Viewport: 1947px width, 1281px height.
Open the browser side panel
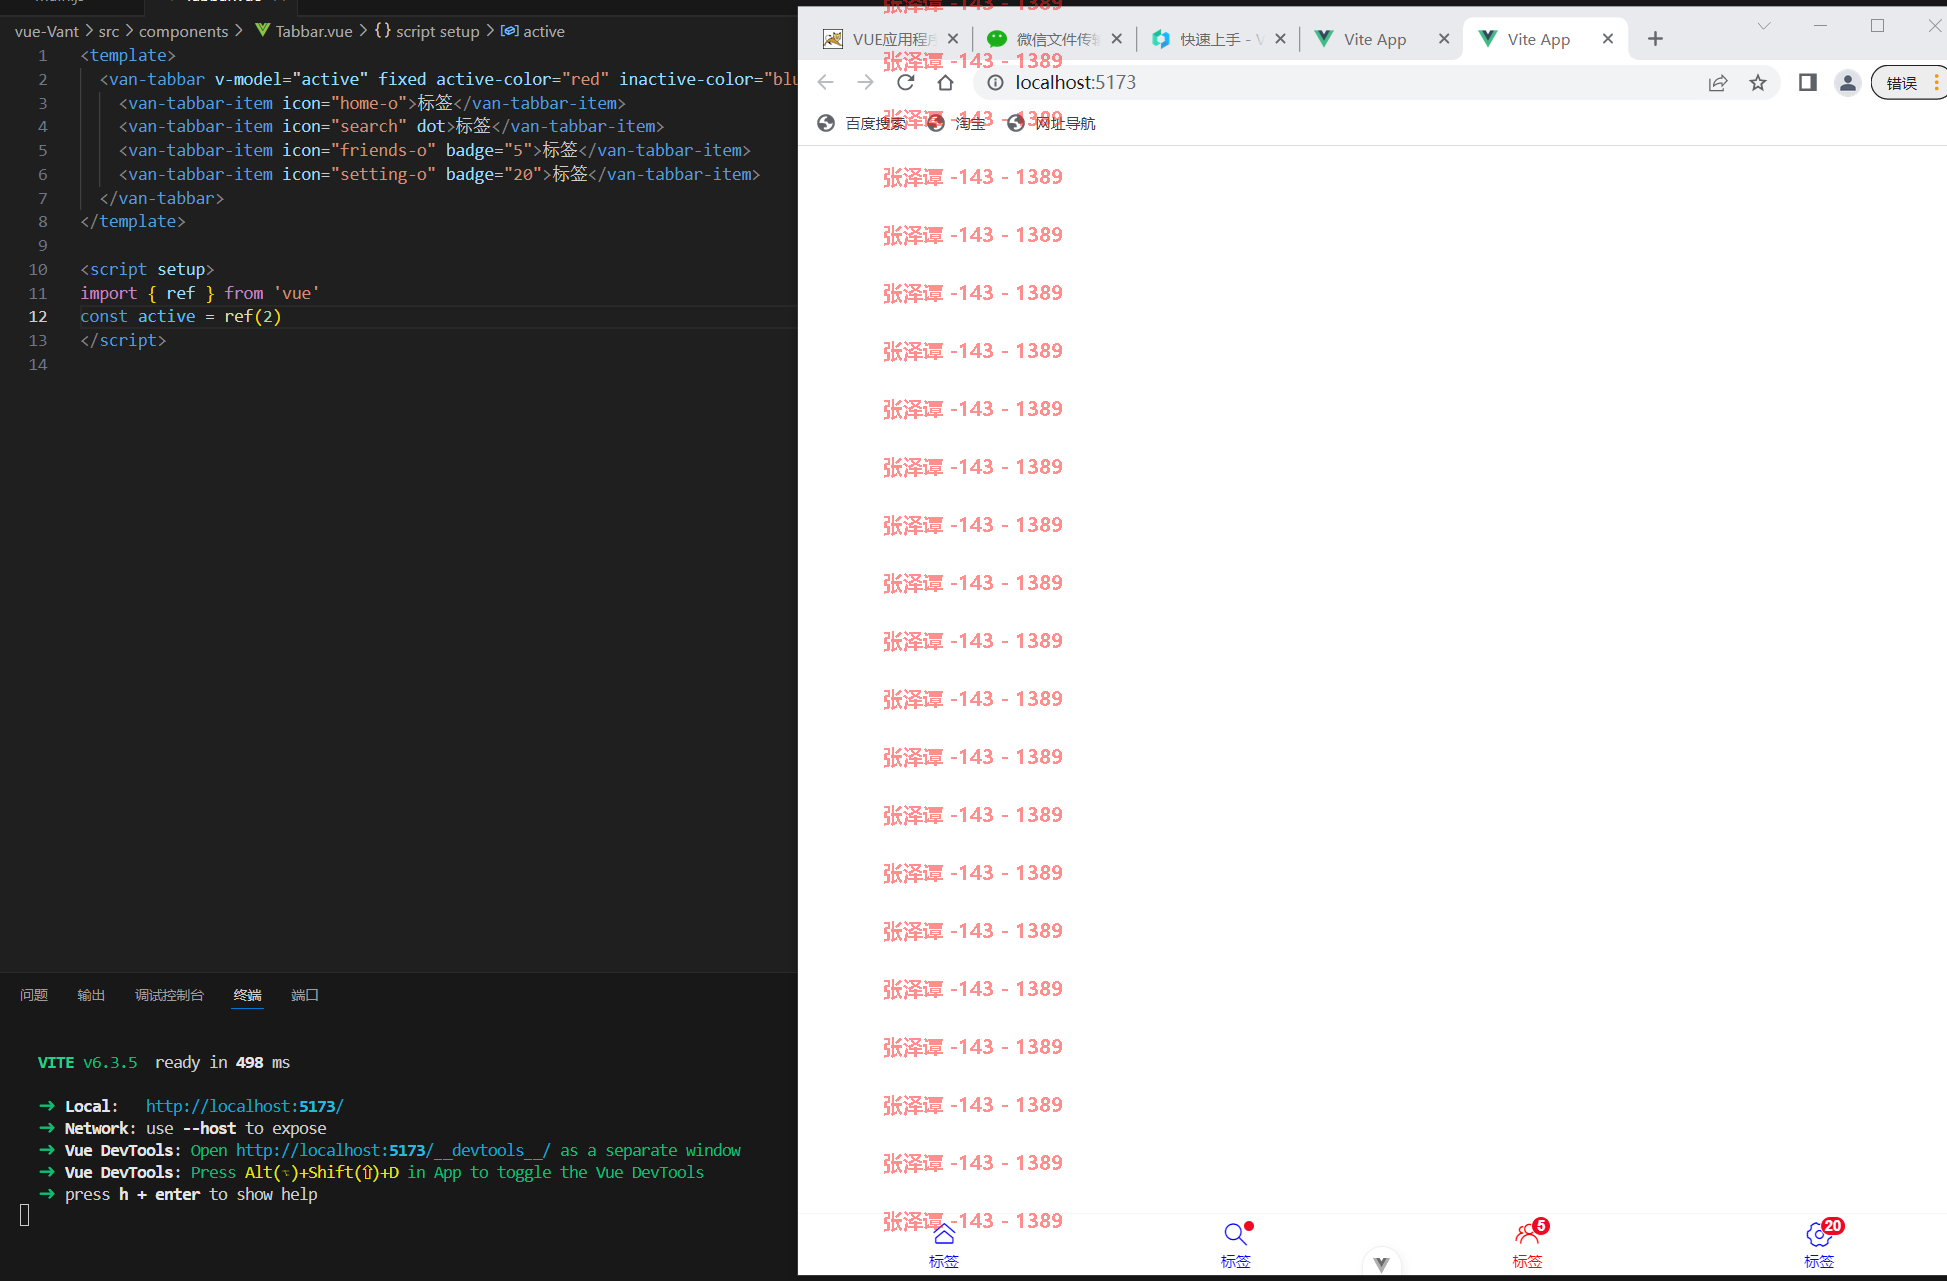(1808, 83)
